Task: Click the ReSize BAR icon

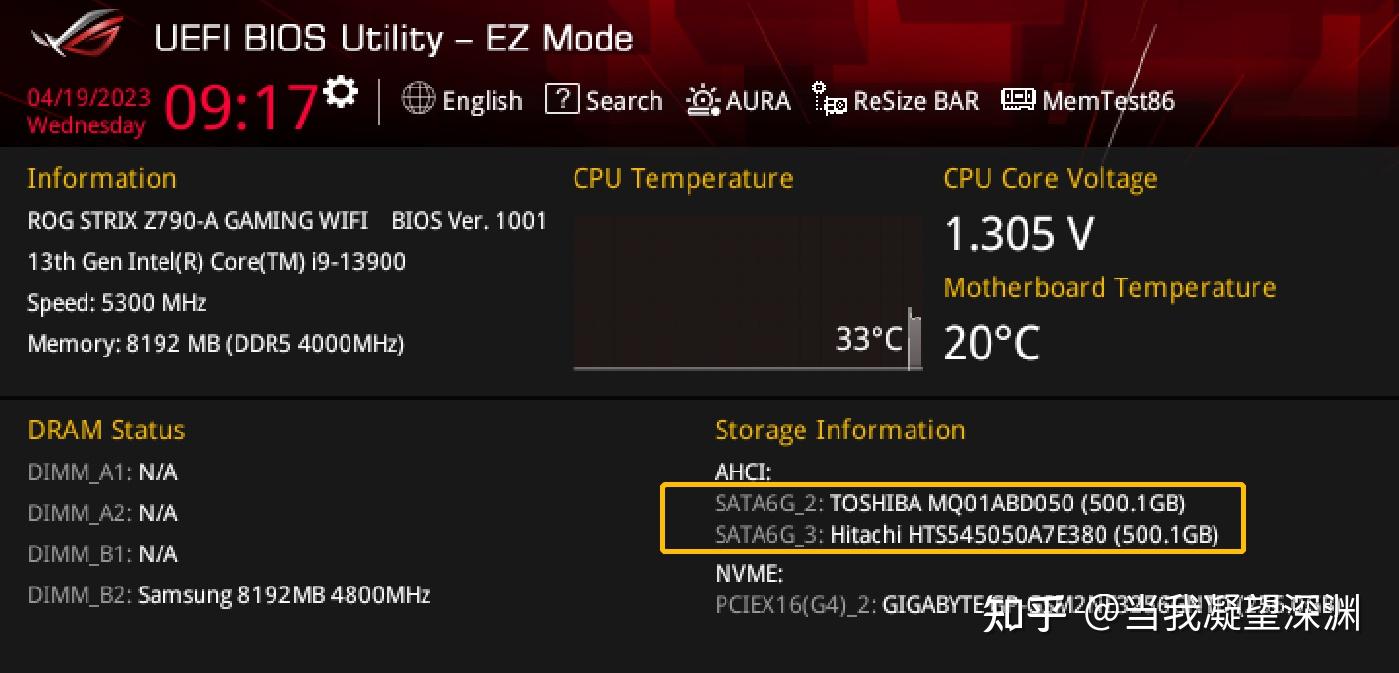Action: [x=829, y=100]
